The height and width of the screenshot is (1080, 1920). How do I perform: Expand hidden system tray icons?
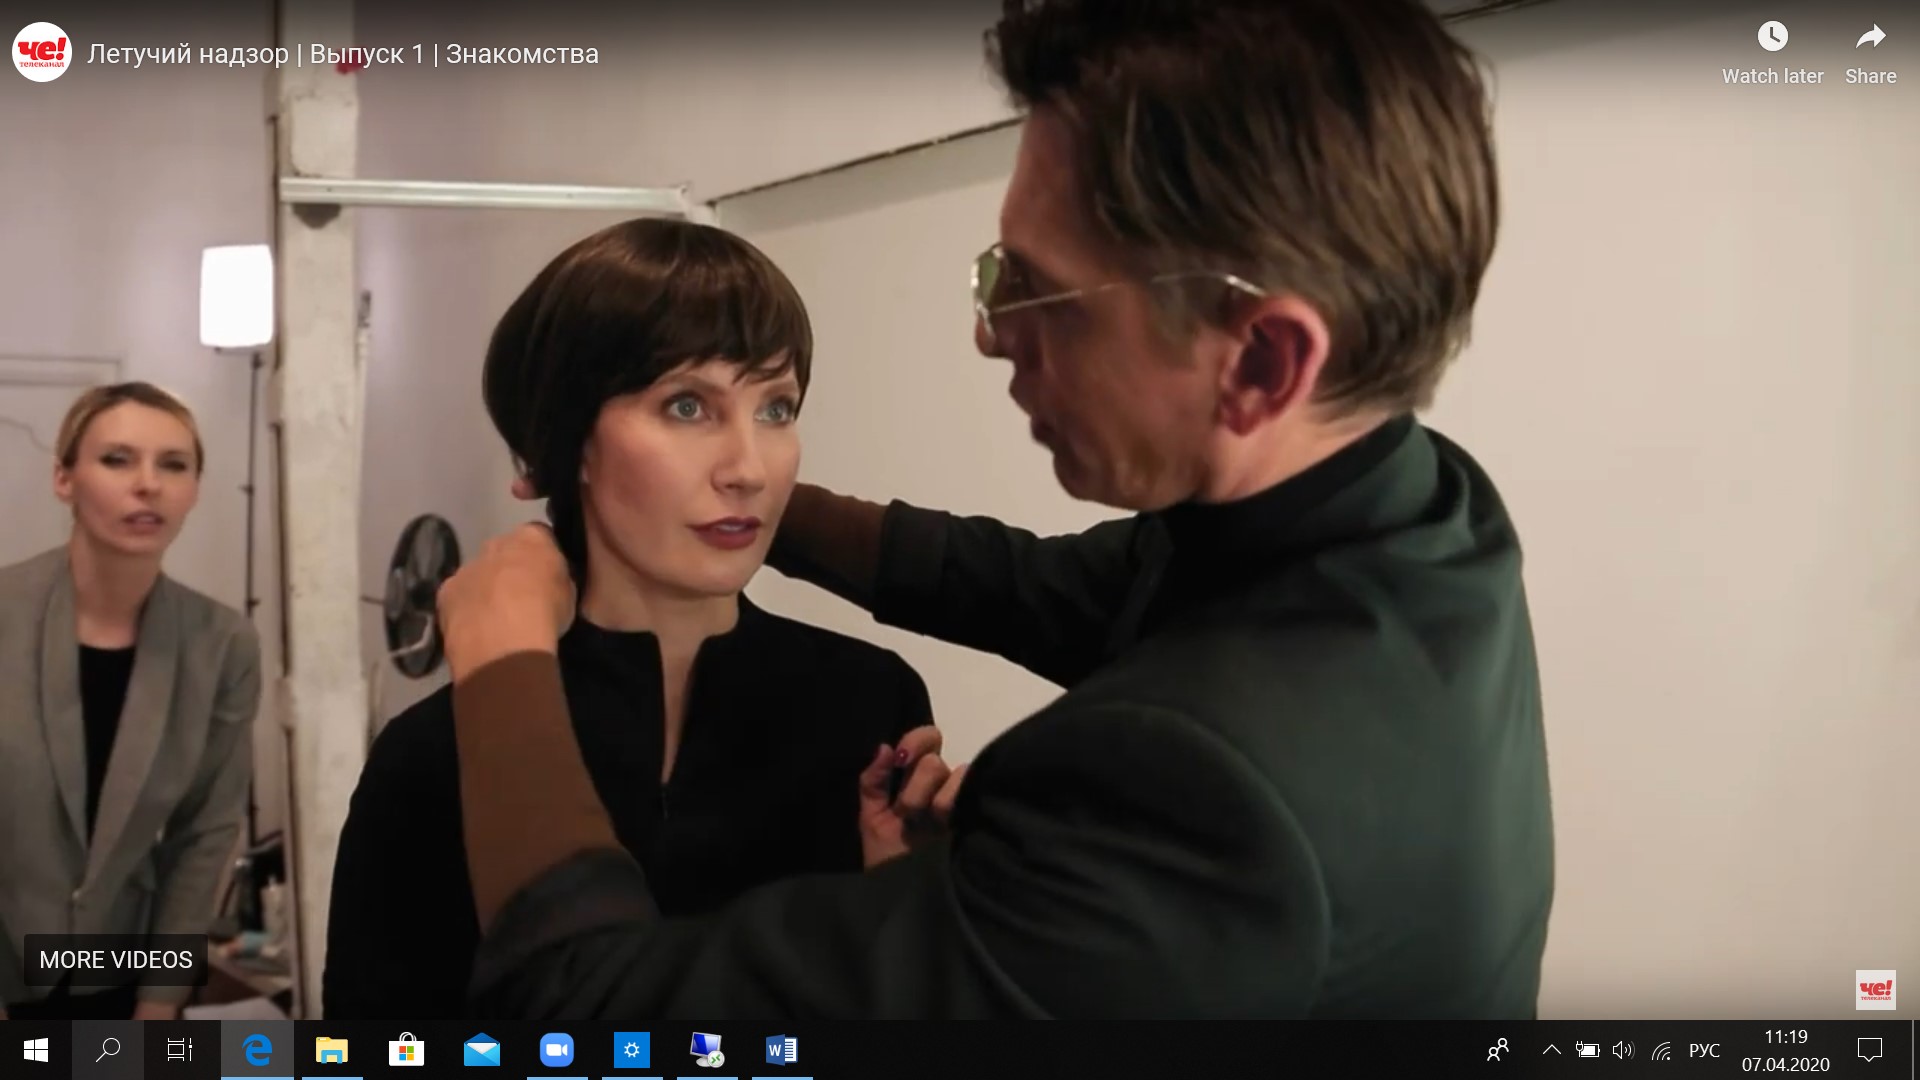point(1551,1050)
